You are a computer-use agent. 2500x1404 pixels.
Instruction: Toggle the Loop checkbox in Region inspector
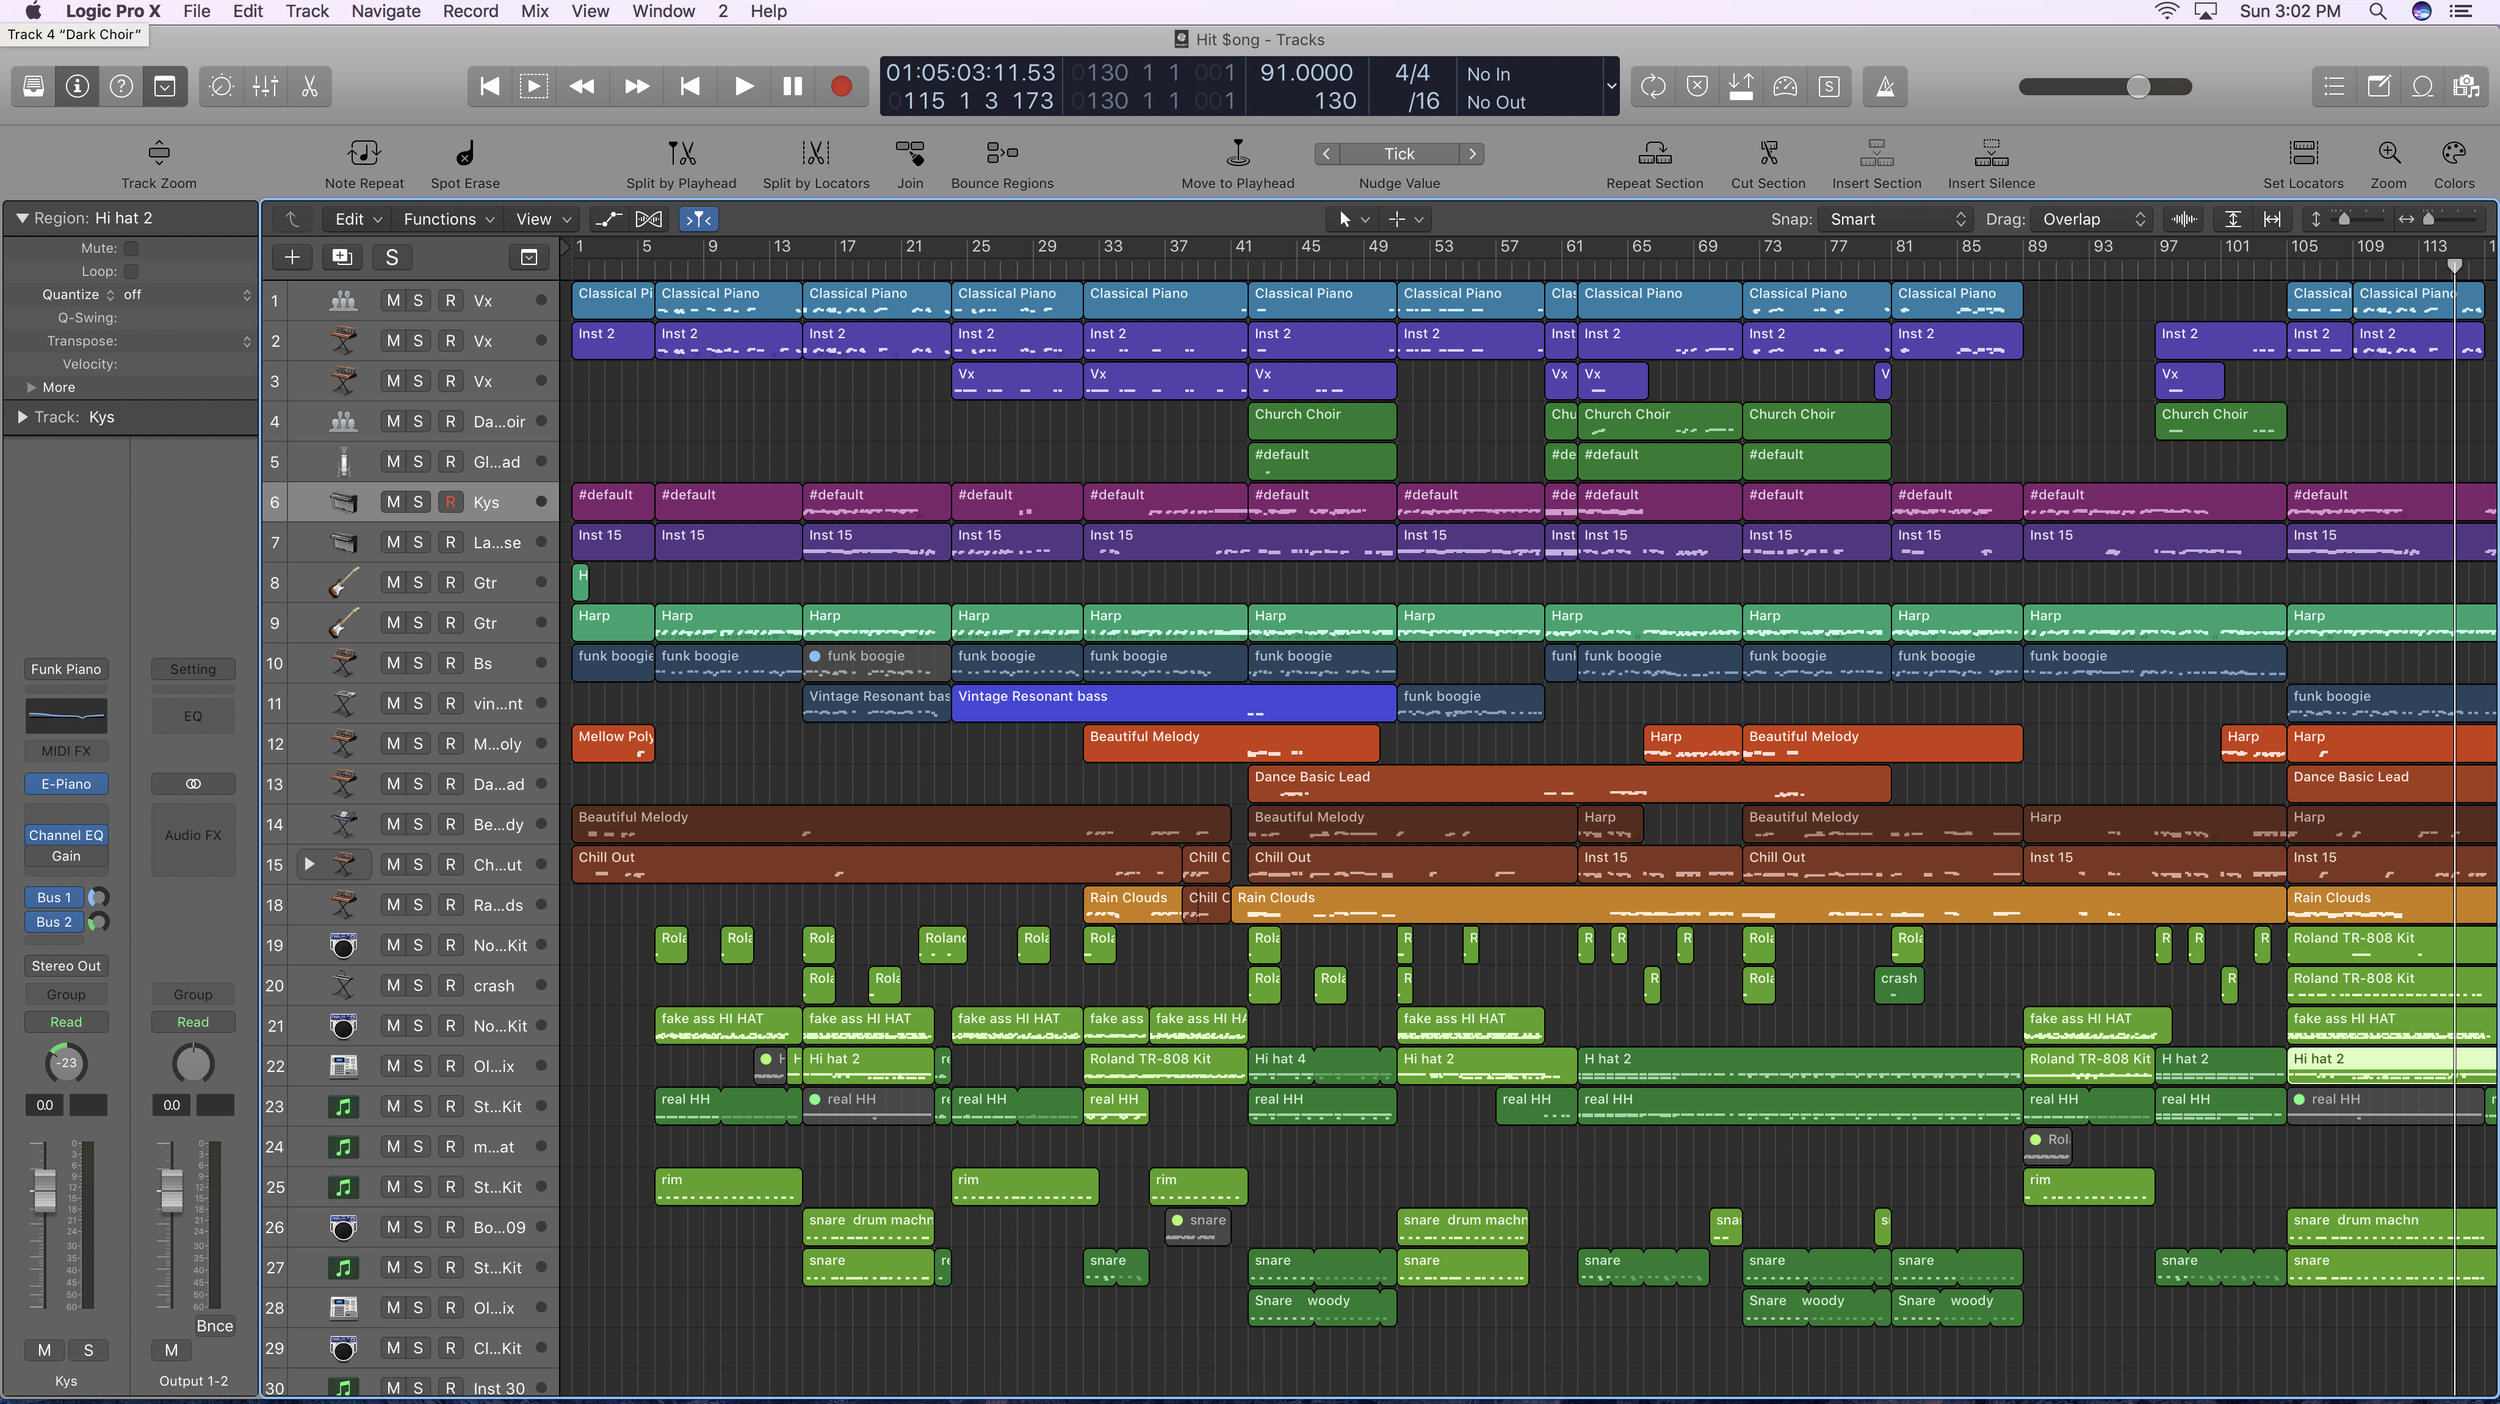[x=131, y=271]
